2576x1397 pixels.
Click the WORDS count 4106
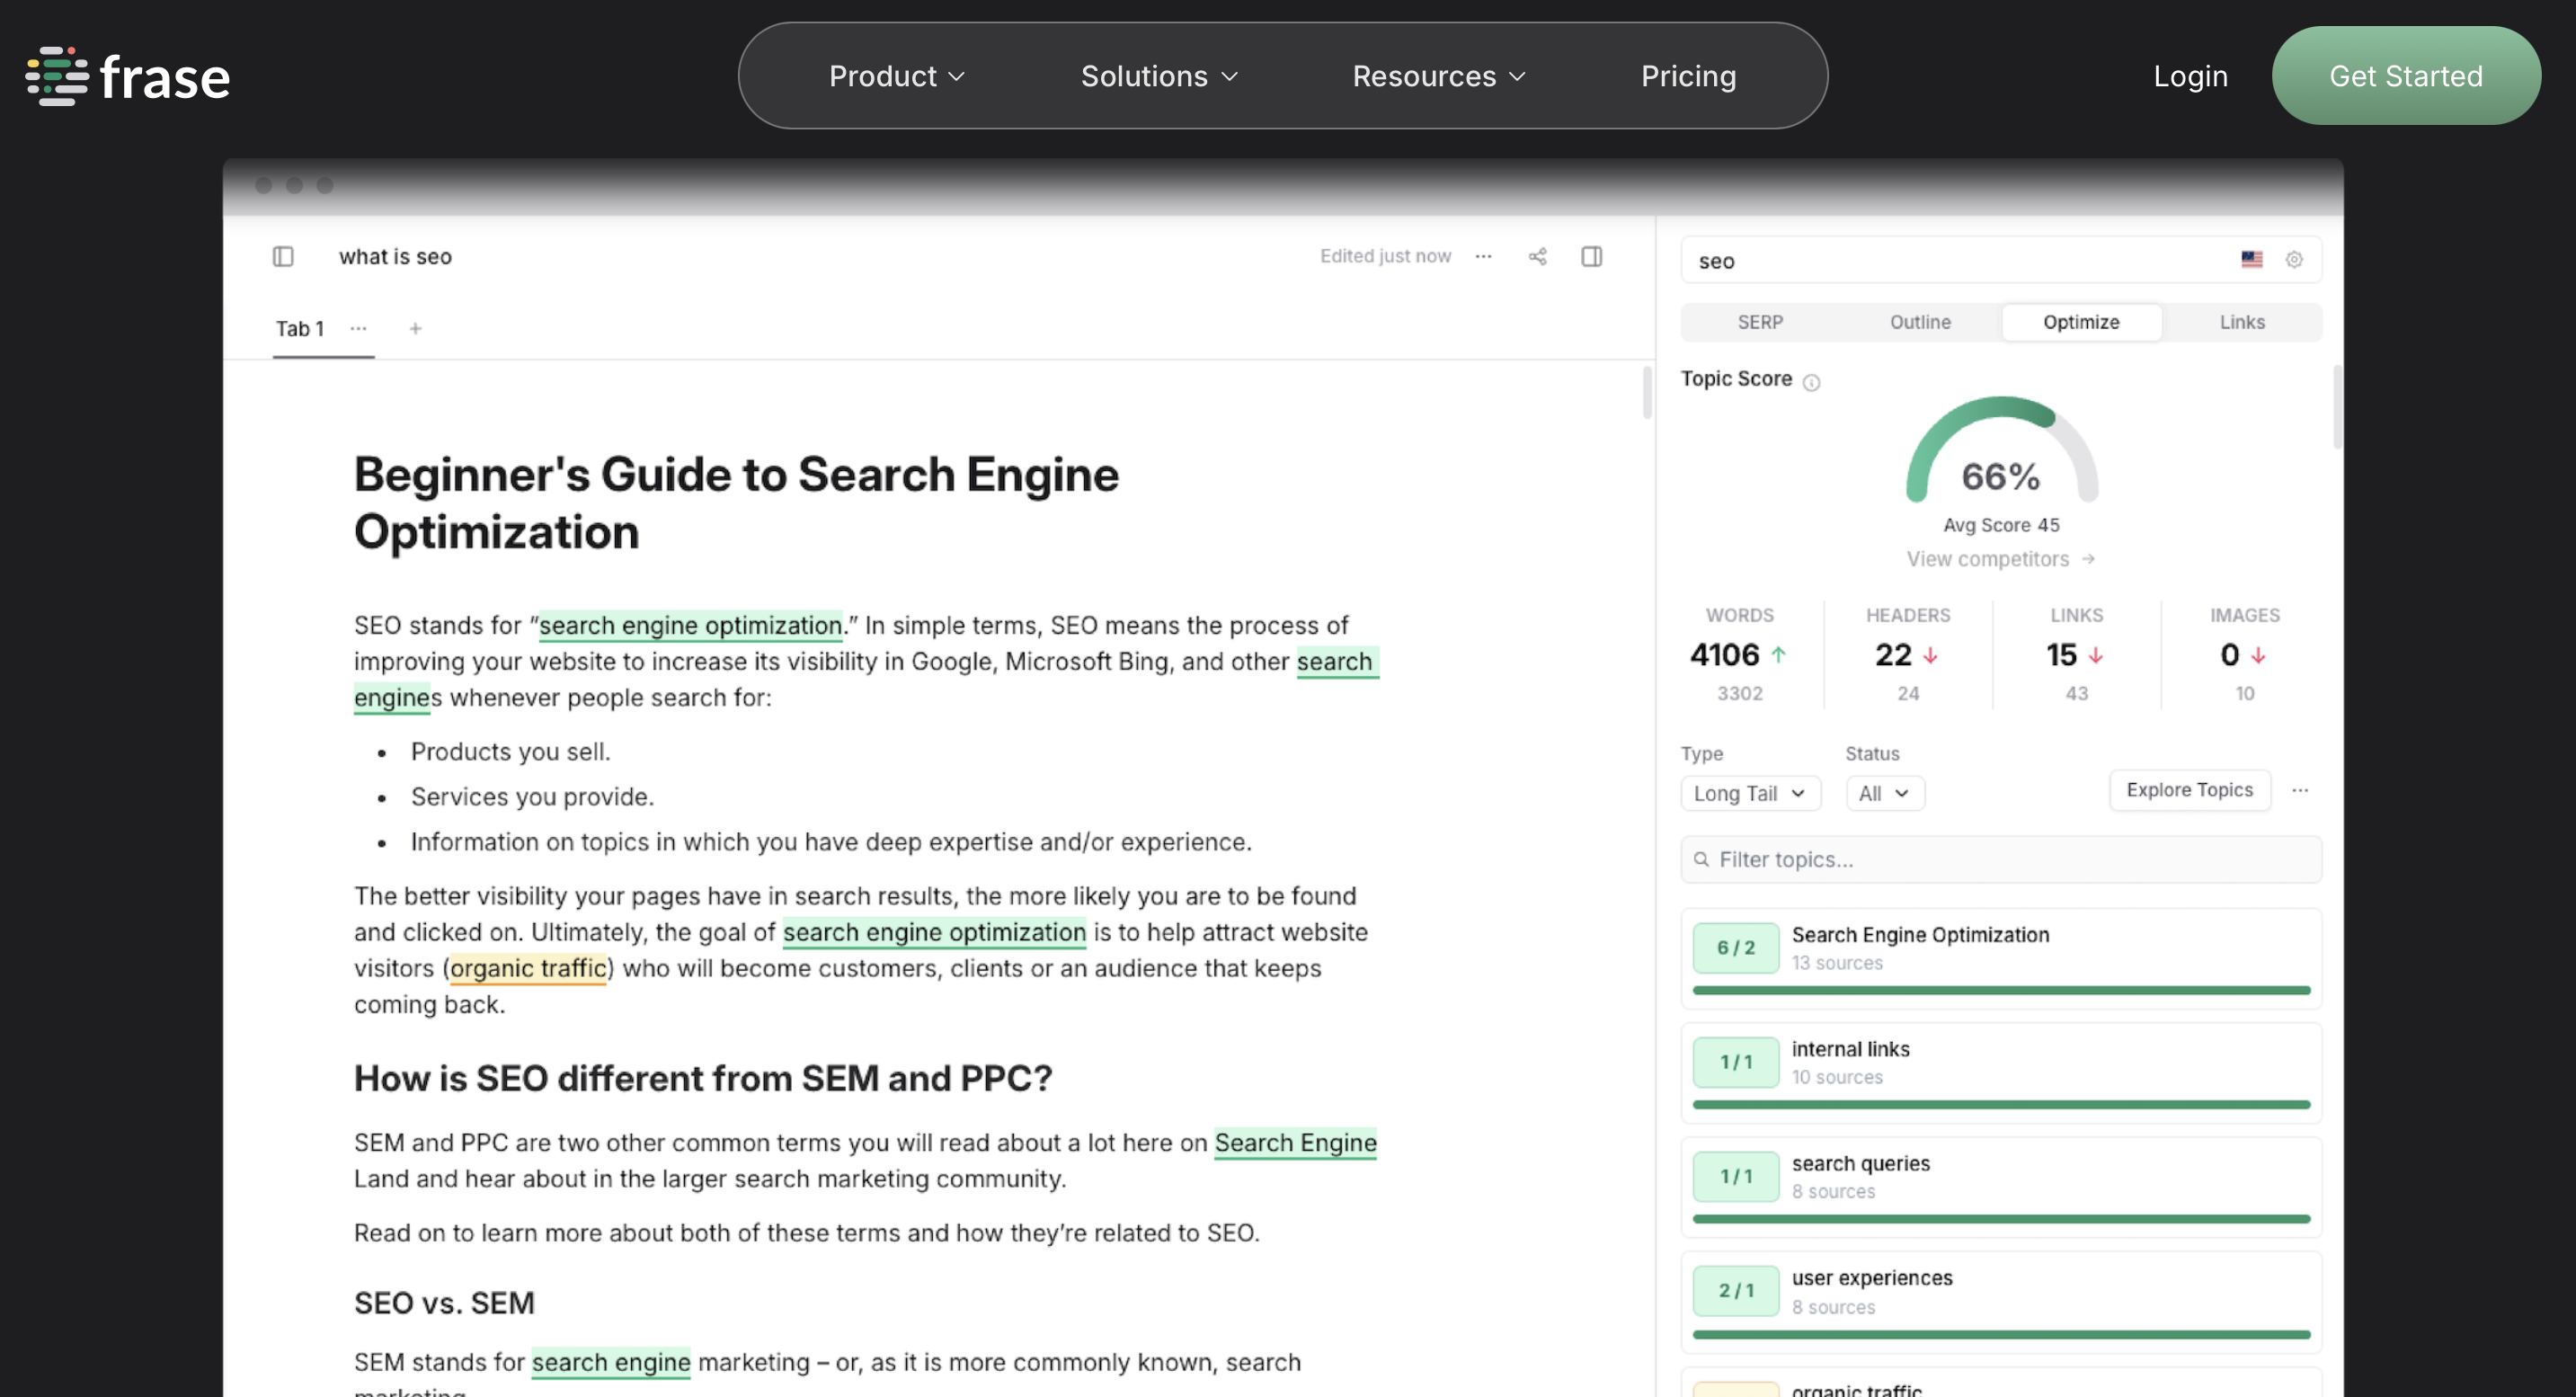[1724, 655]
